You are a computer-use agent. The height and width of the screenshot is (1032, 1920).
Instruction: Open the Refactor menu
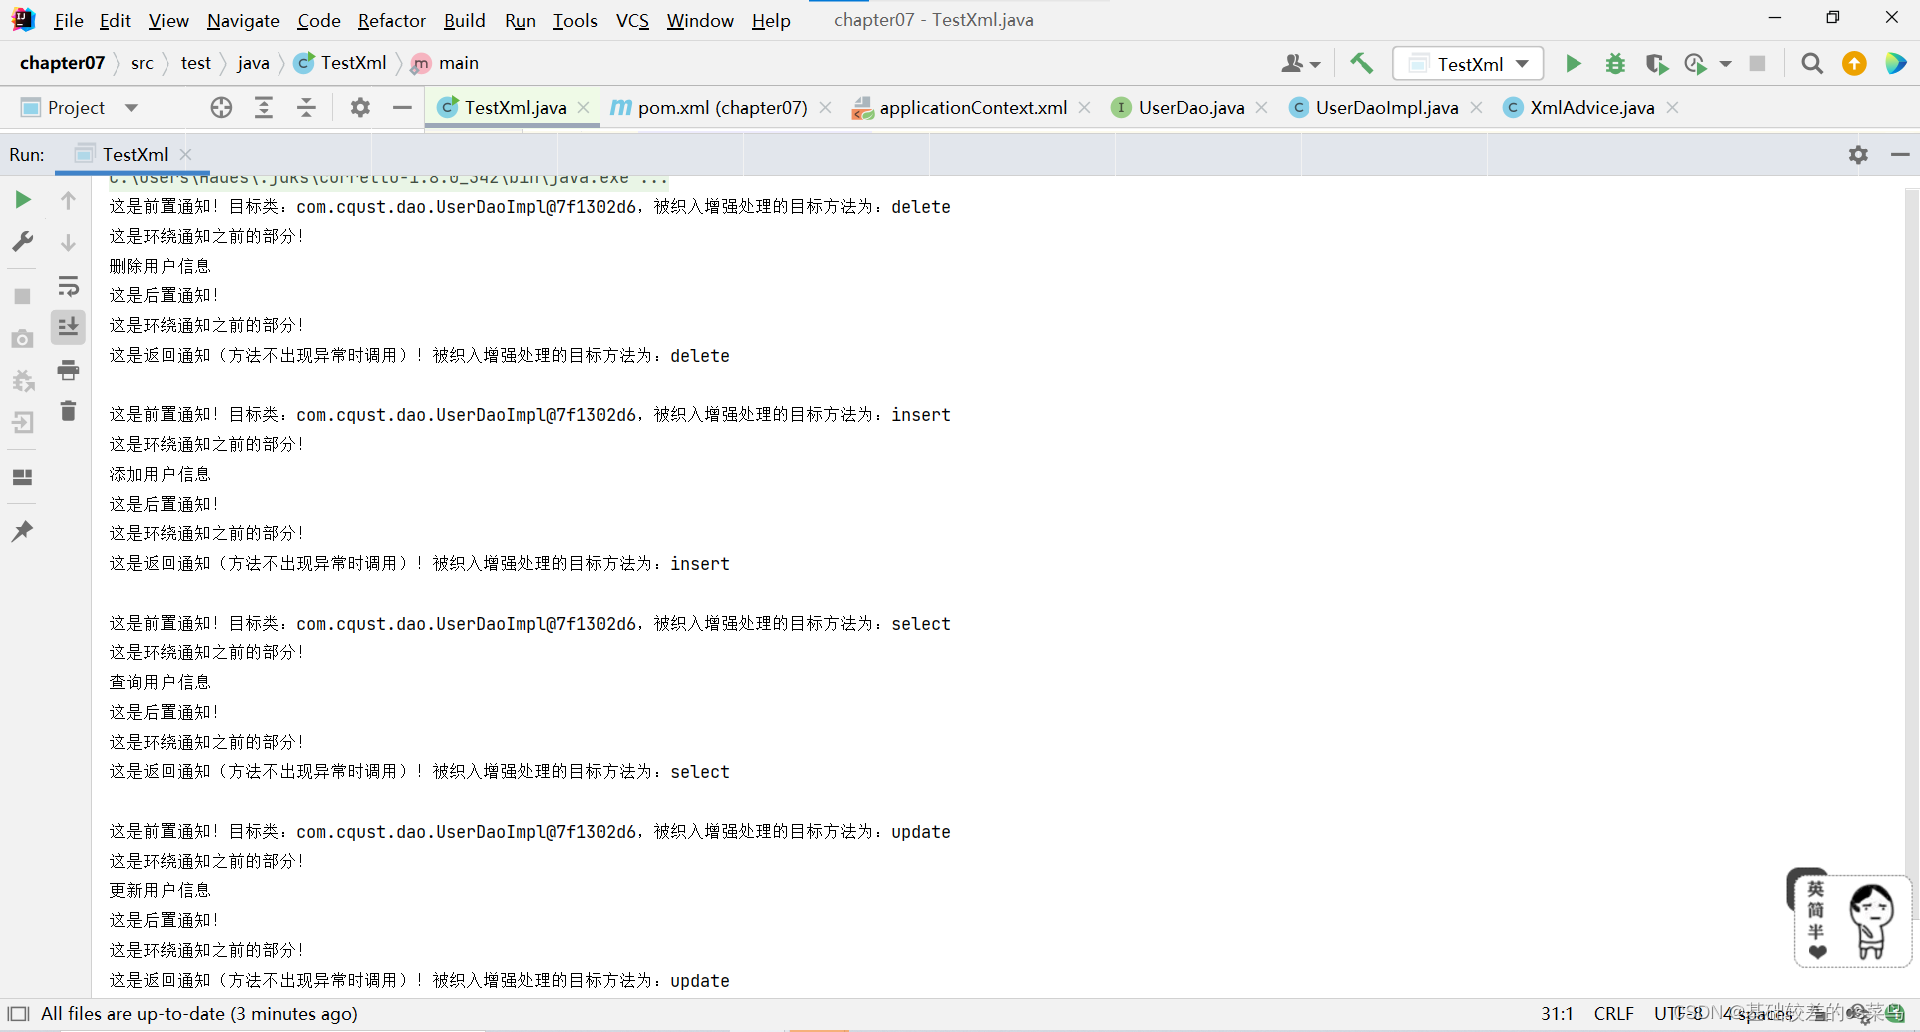pyautogui.click(x=391, y=20)
